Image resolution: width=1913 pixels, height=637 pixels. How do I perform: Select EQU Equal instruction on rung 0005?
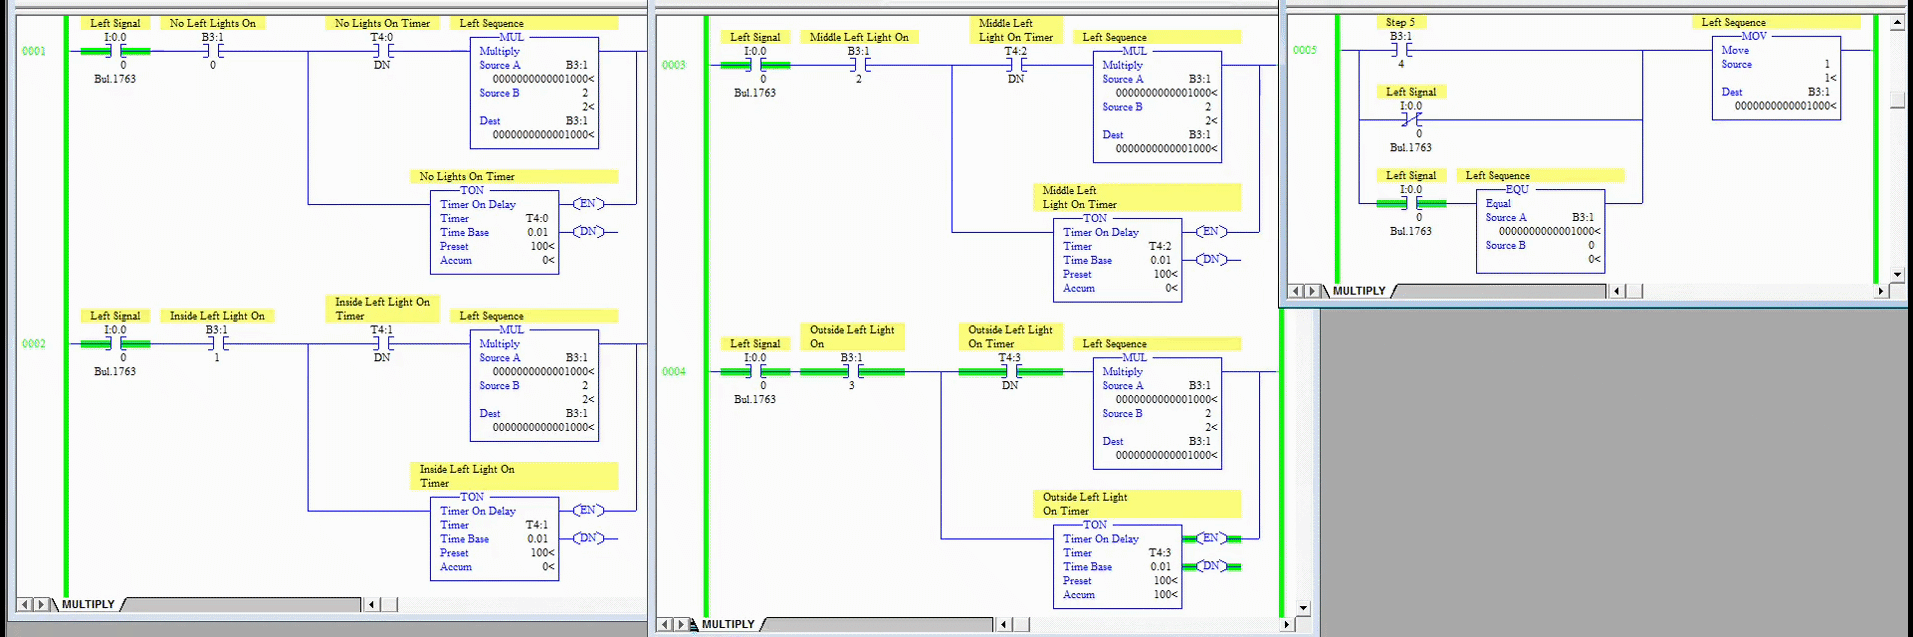pos(1541,231)
